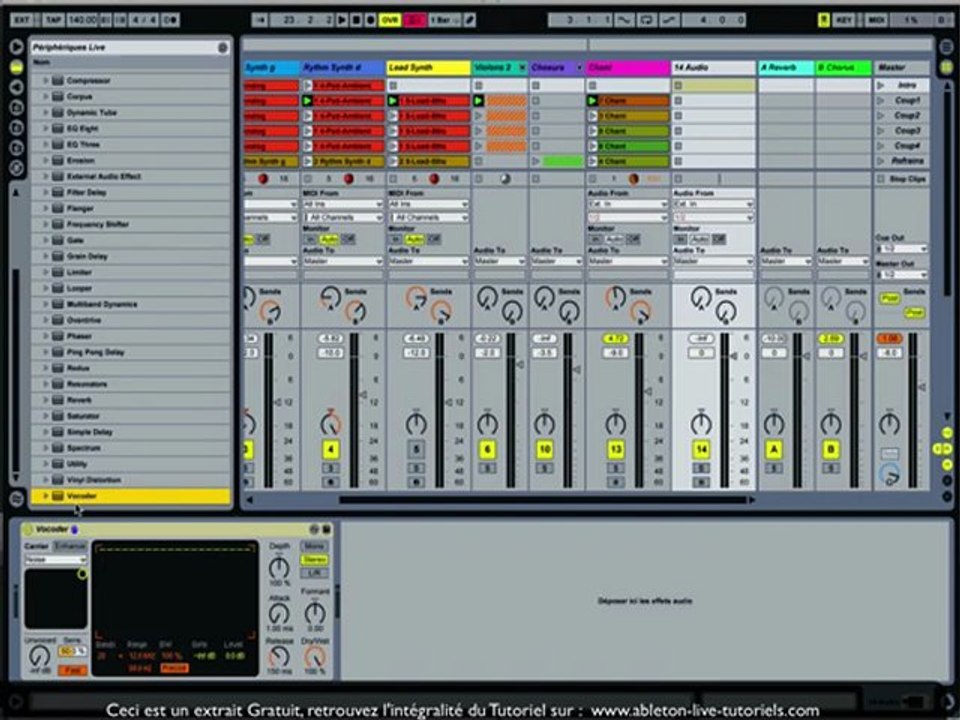Toggle track activator 14 on 14 Audio
960x720 pixels.
(x=701, y=450)
